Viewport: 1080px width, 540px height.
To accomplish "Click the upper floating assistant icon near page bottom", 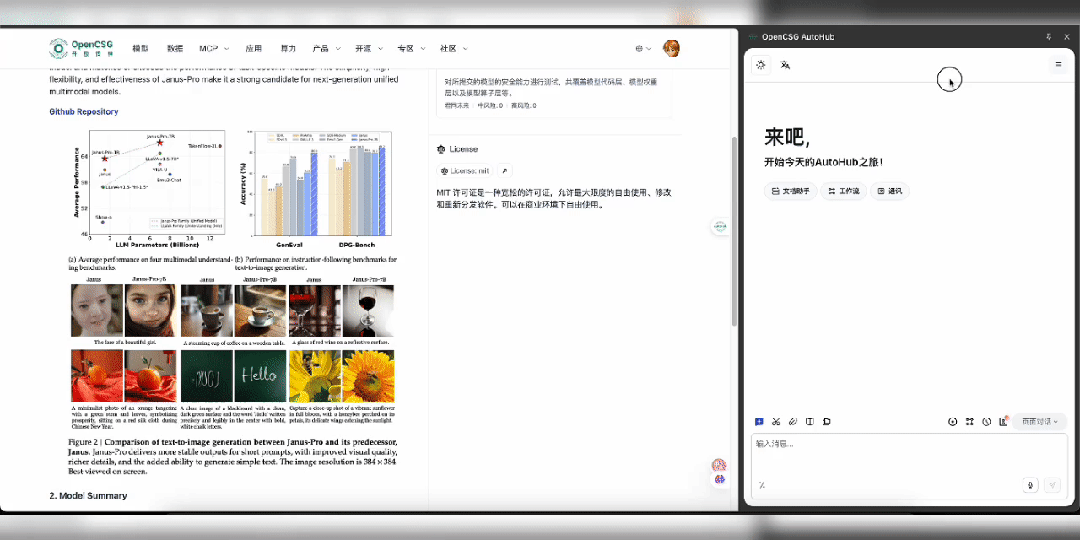I will pyautogui.click(x=719, y=466).
